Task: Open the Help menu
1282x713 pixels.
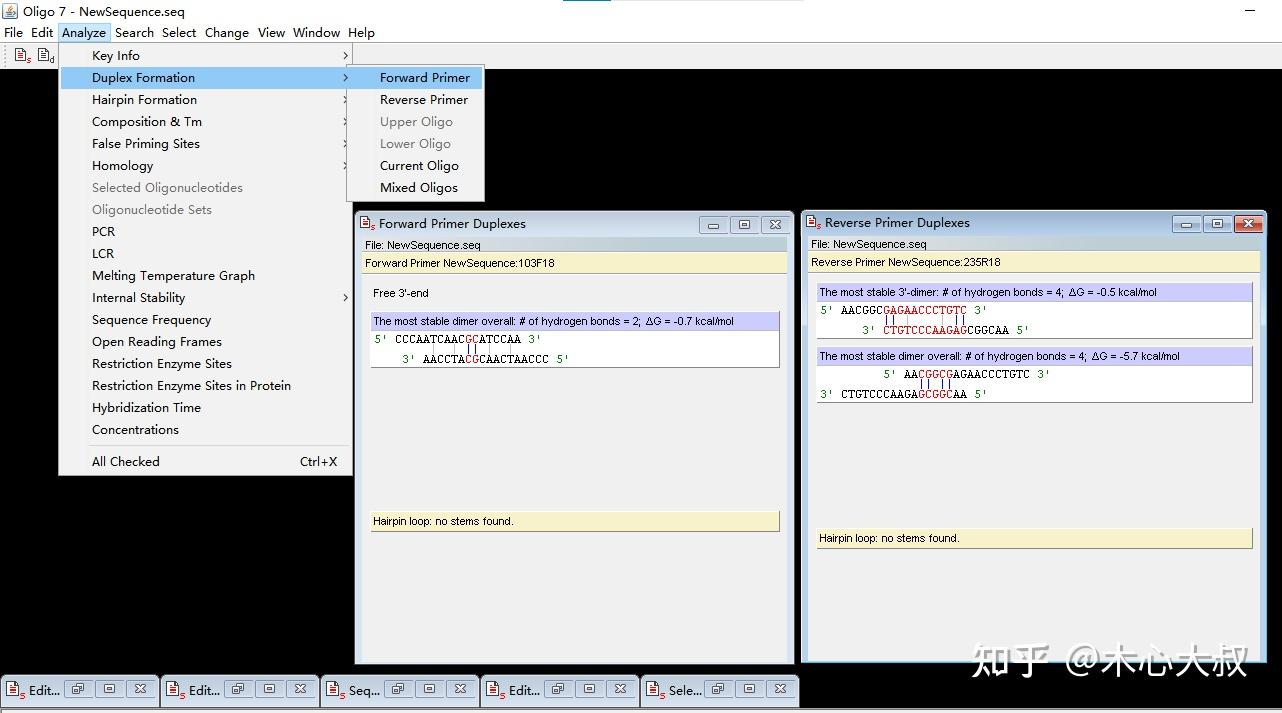Action: point(361,33)
